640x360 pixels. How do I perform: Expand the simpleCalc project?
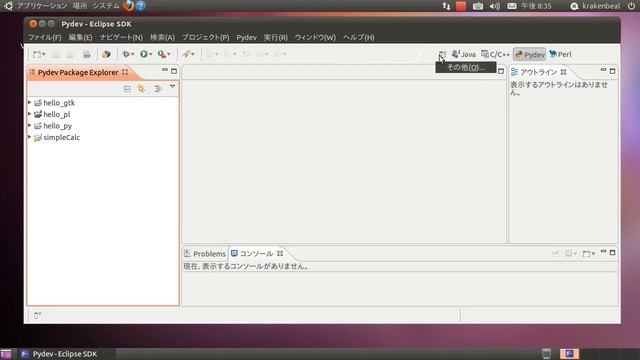[x=29, y=137]
